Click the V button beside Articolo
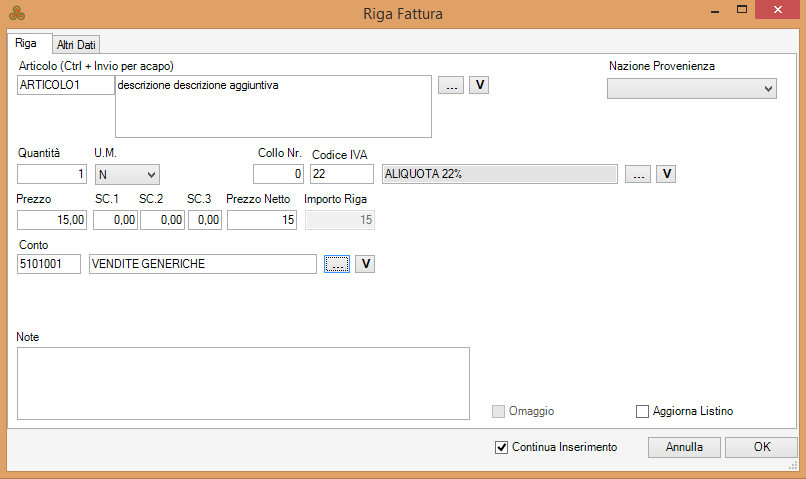Viewport: 806px width, 479px height. (480, 85)
